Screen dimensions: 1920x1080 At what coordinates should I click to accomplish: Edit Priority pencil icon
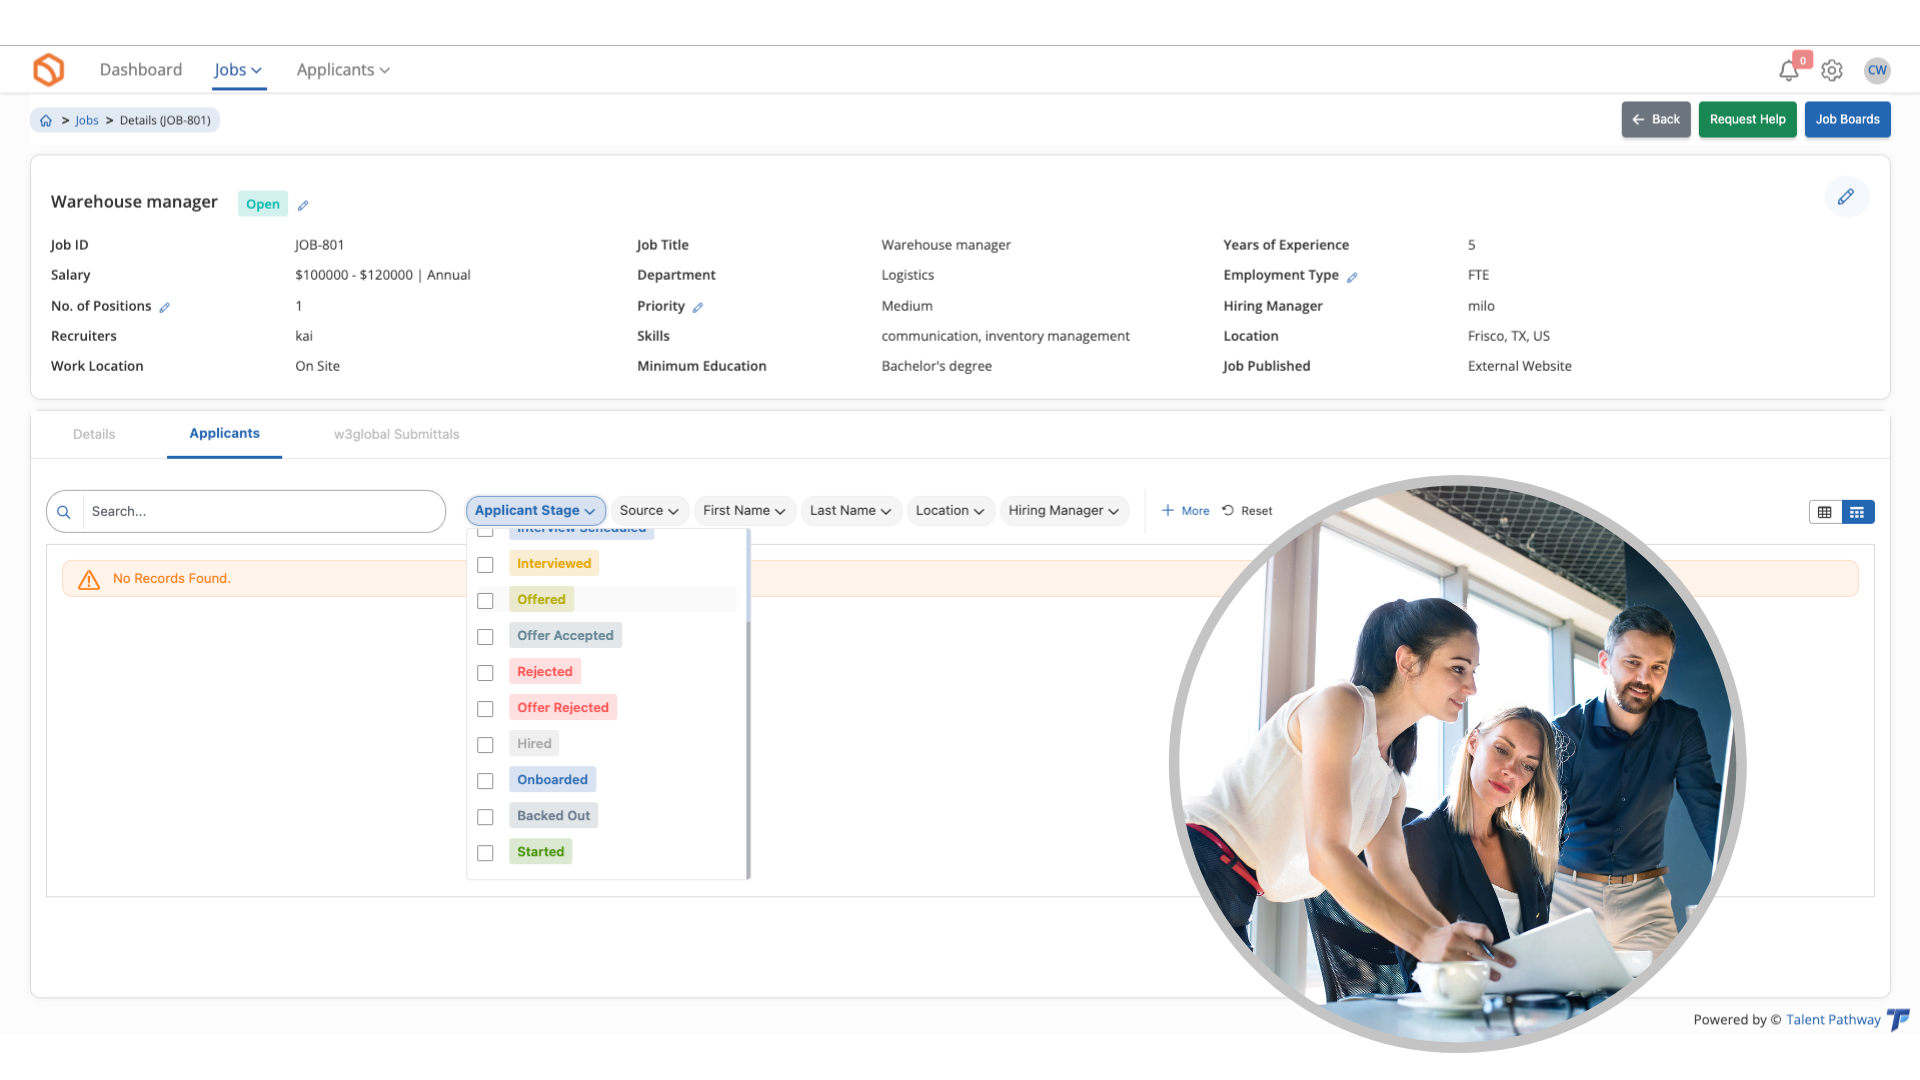[x=698, y=307]
